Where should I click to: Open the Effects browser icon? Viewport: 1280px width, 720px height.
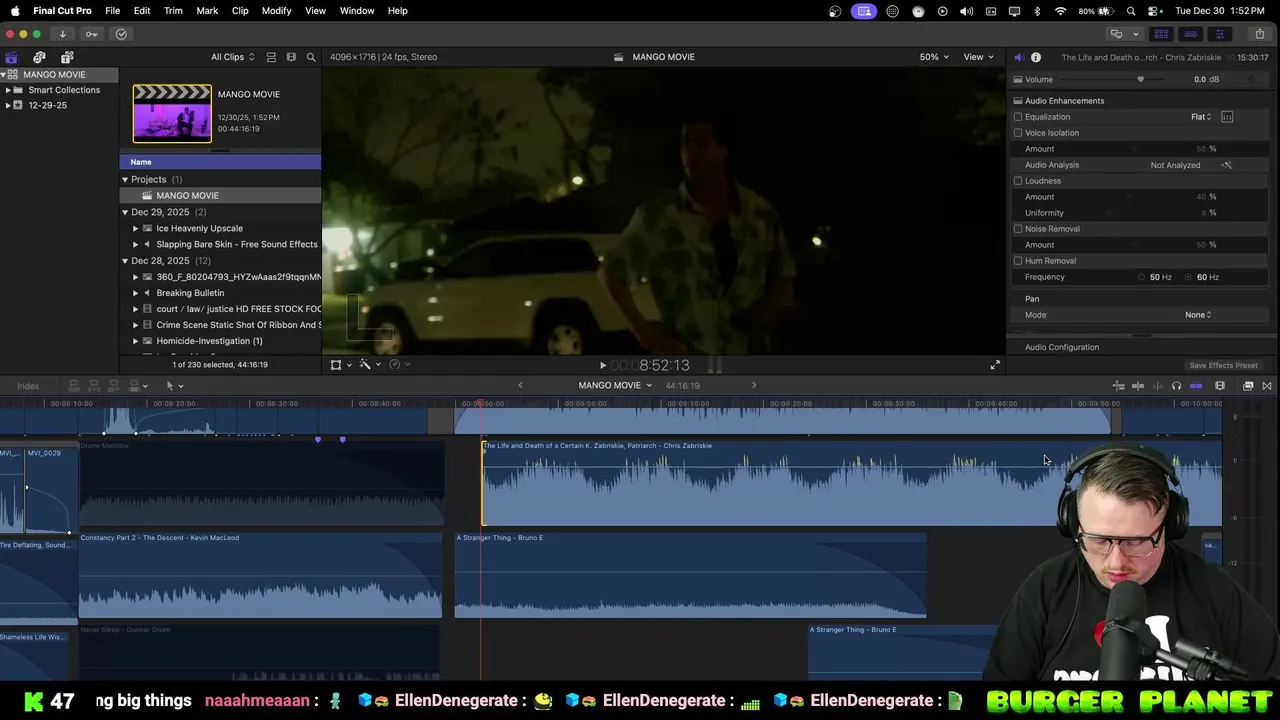[1248, 386]
